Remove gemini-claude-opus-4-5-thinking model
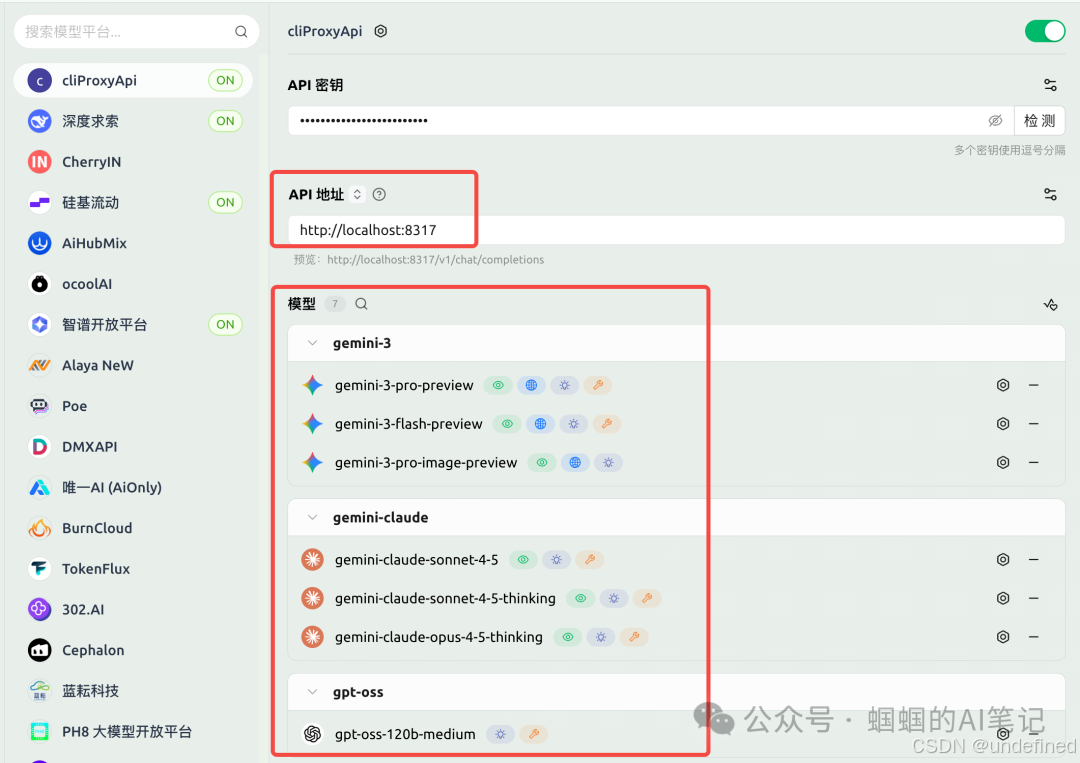The height and width of the screenshot is (763, 1080). 1033,636
